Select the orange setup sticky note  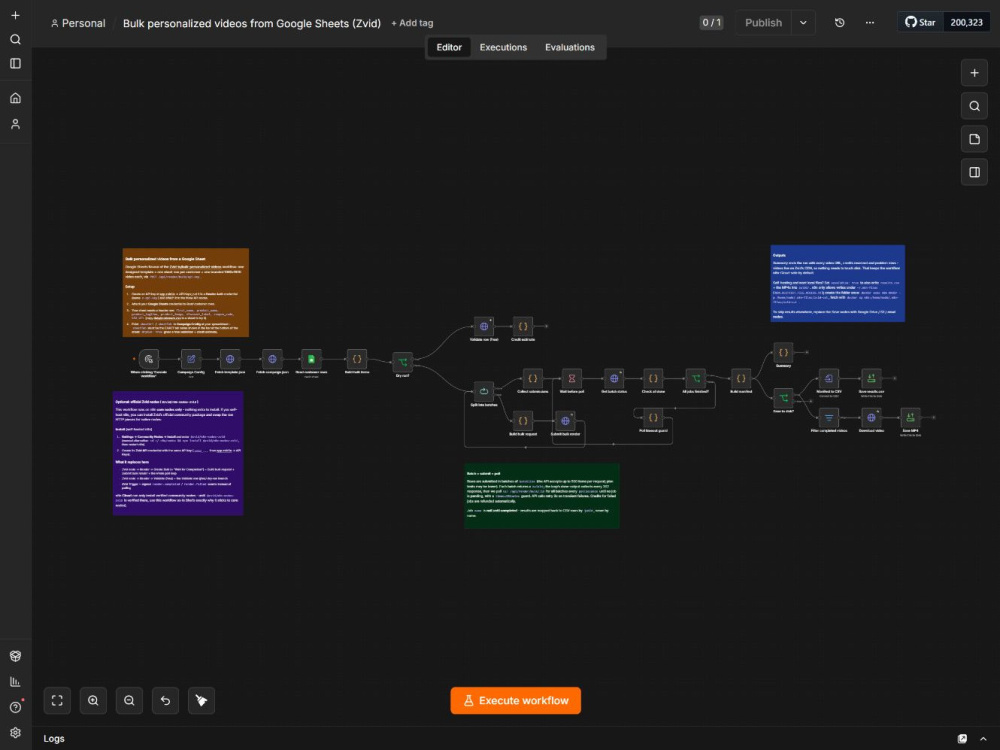[186, 292]
